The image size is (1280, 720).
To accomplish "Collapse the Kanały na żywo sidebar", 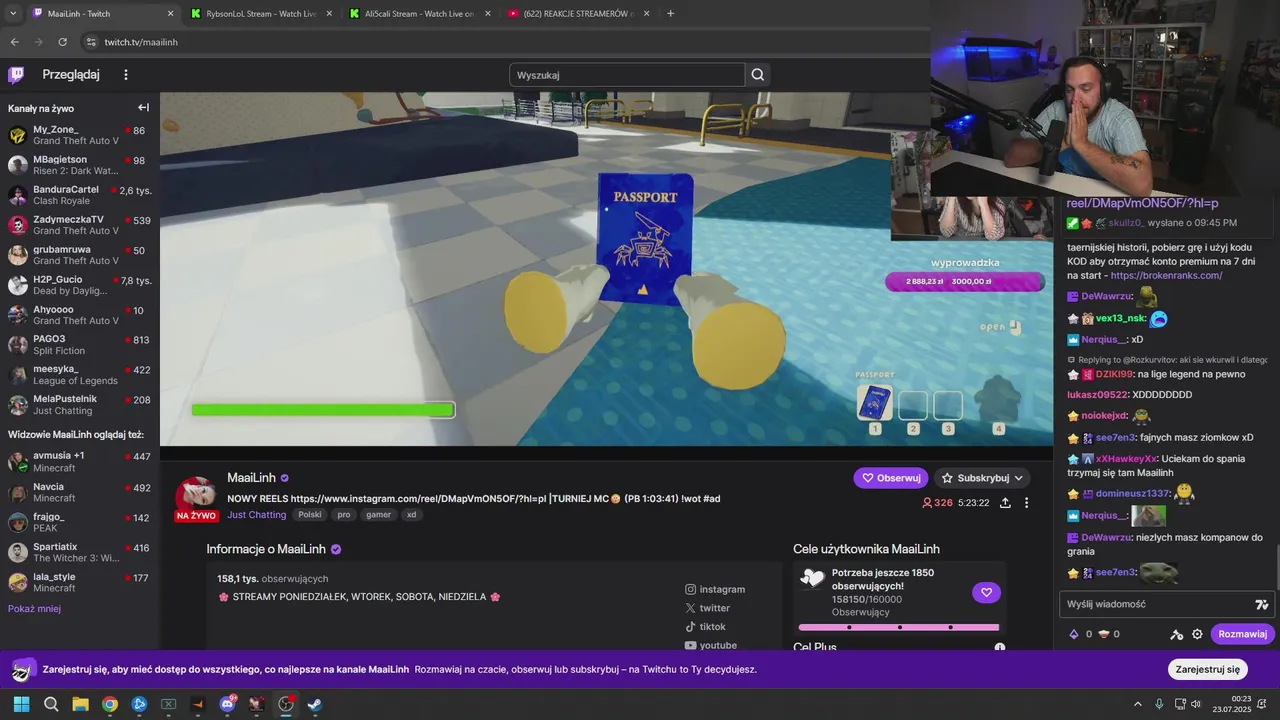I will pyautogui.click(x=143, y=108).
